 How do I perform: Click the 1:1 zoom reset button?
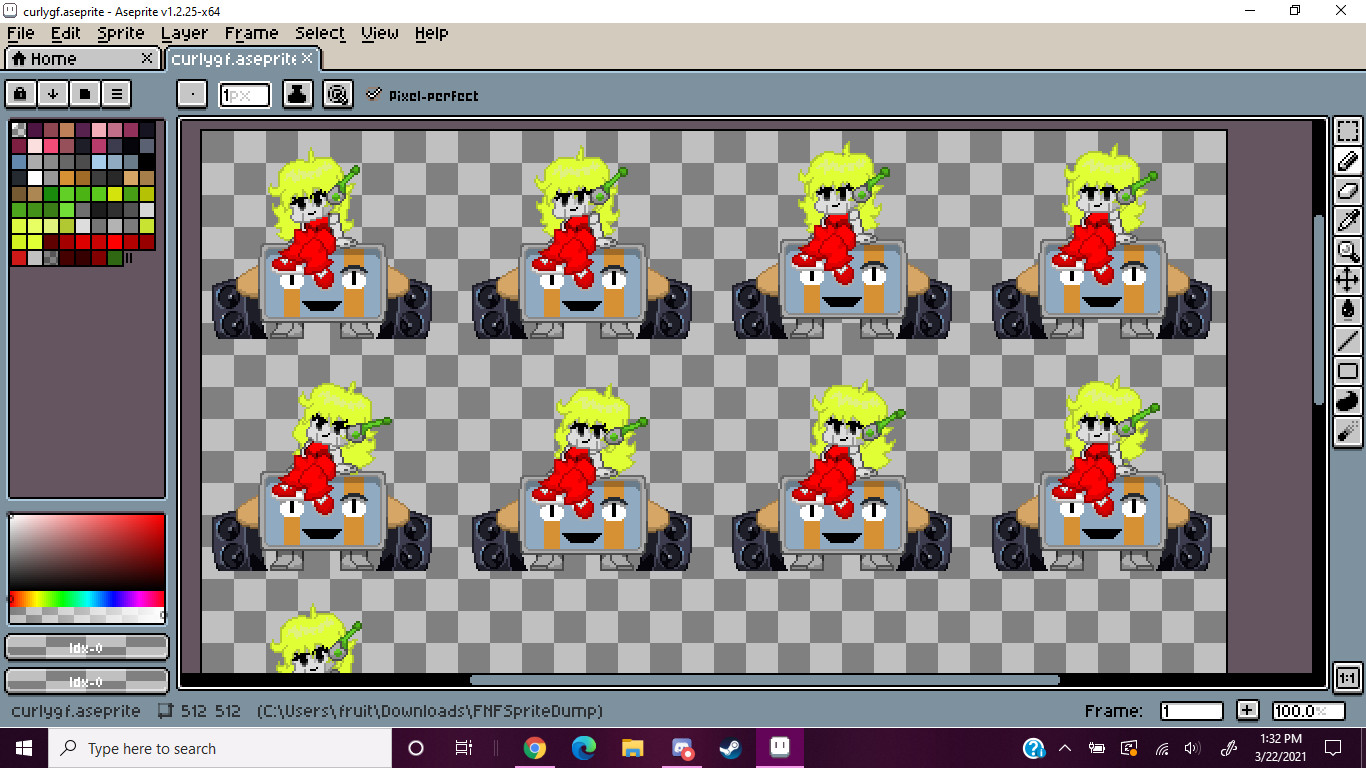point(1348,676)
